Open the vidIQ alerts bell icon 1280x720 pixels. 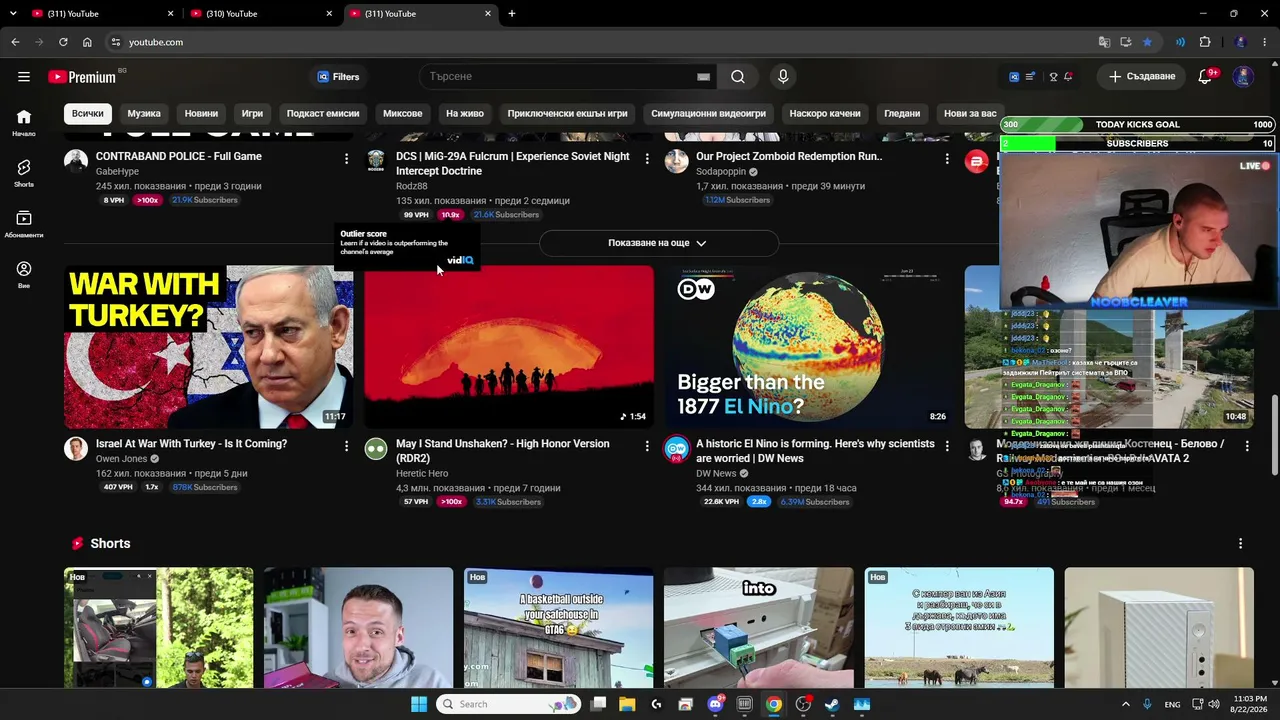pos(1068,77)
